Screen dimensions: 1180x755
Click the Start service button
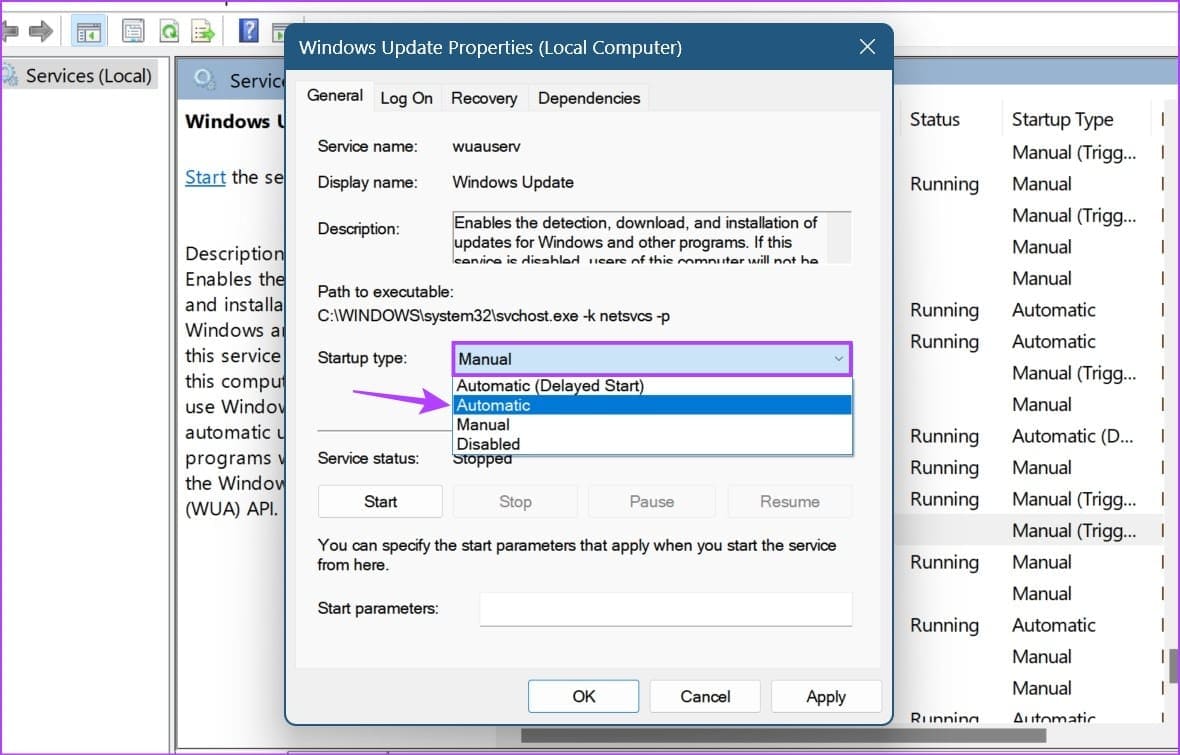click(380, 501)
